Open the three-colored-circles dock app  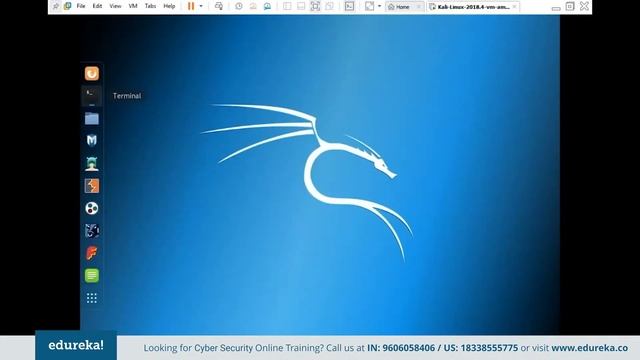click(92, 208)
